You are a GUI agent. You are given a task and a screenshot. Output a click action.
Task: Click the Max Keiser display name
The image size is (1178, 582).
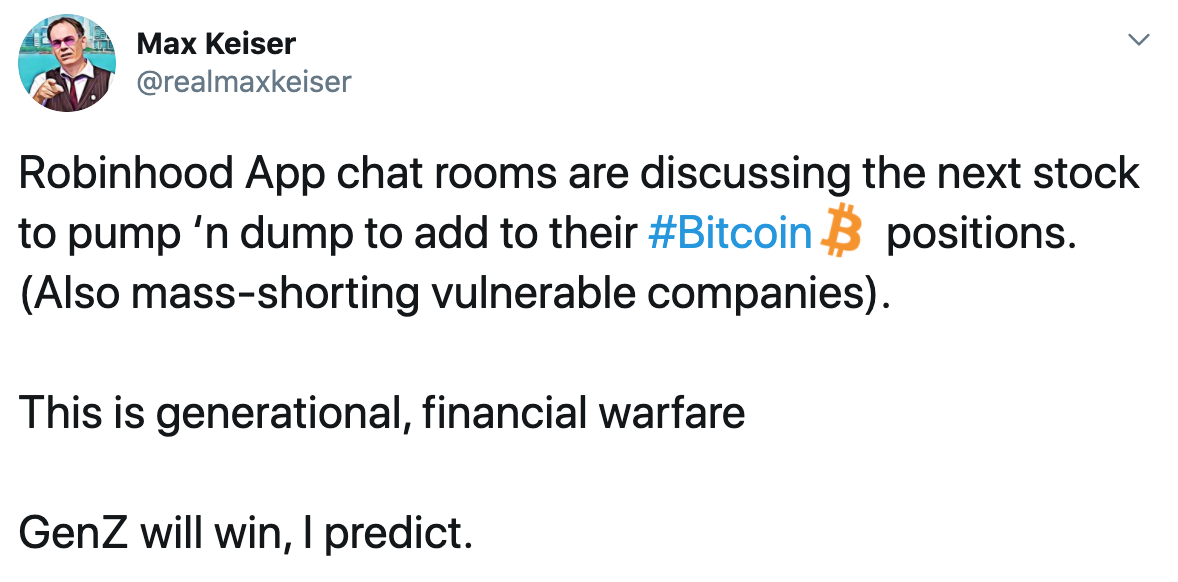tap(216, 44)
